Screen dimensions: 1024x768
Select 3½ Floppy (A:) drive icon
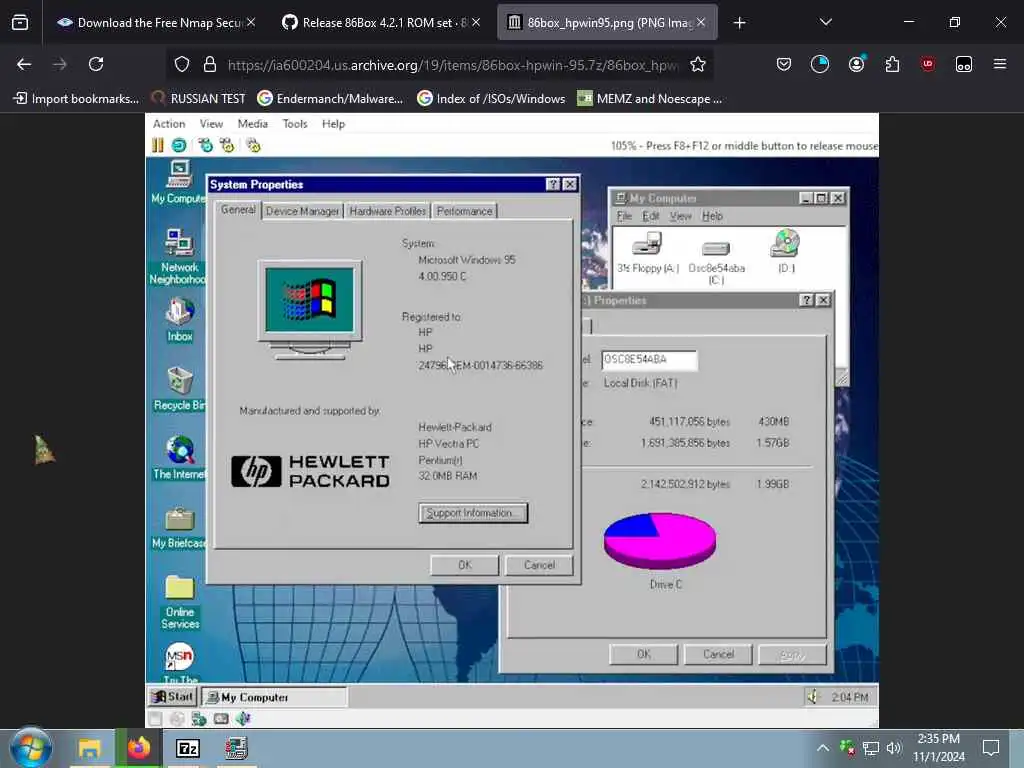point(648,253)
